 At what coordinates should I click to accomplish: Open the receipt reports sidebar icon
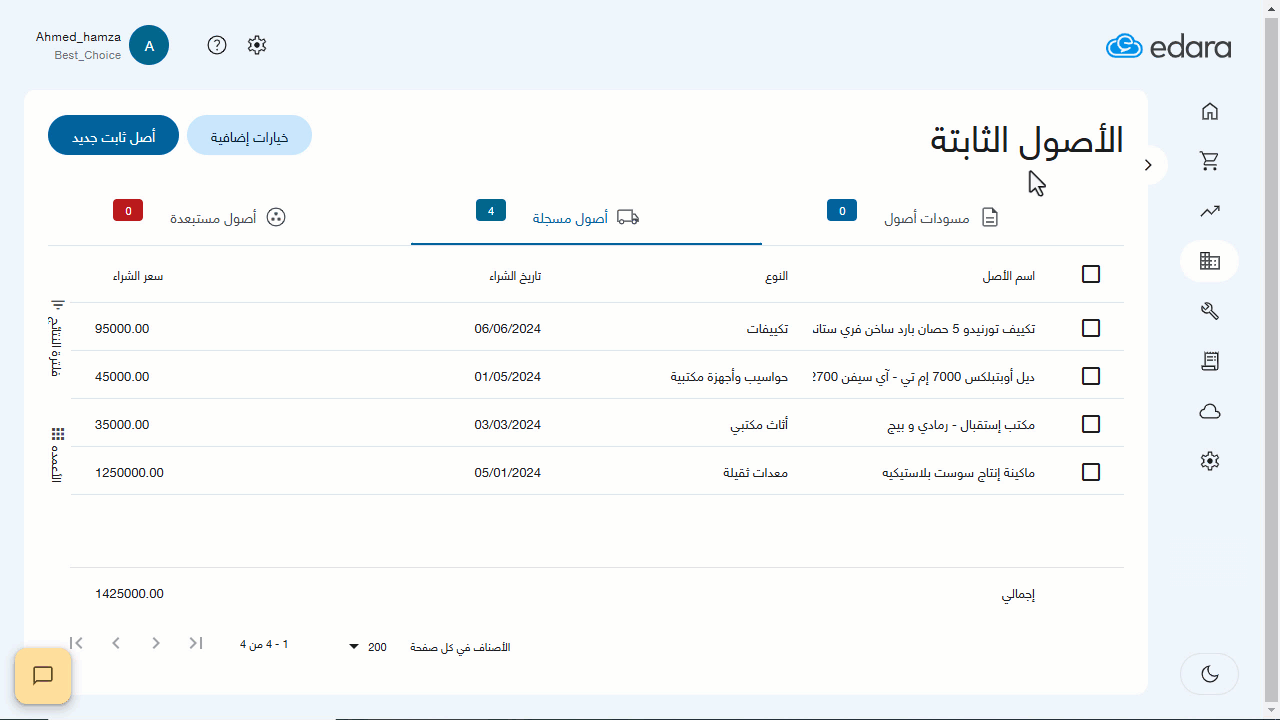point(1209,361)
